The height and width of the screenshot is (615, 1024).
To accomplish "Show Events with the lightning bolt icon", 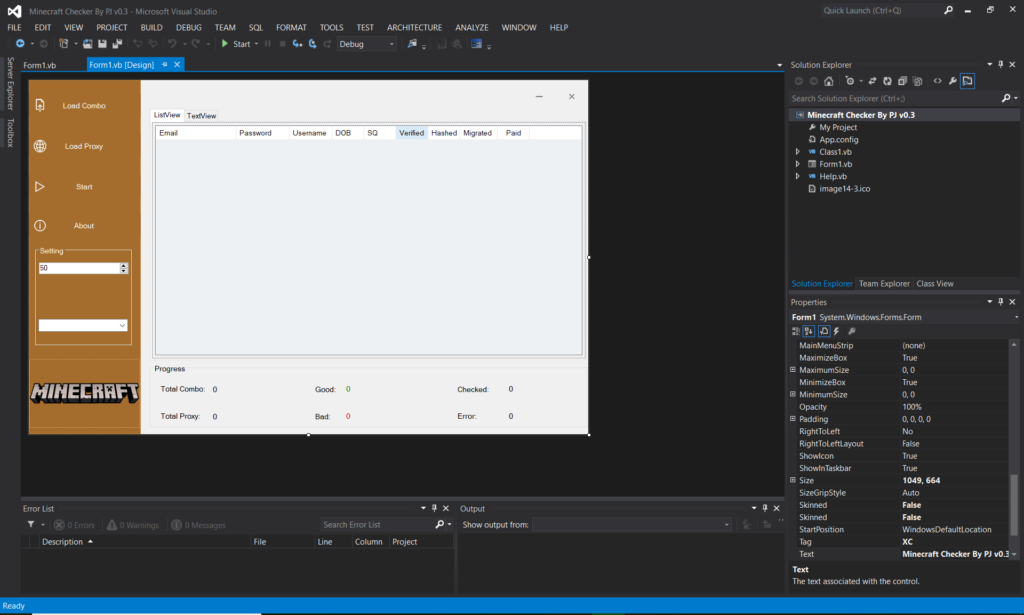I will pos(837,331).
